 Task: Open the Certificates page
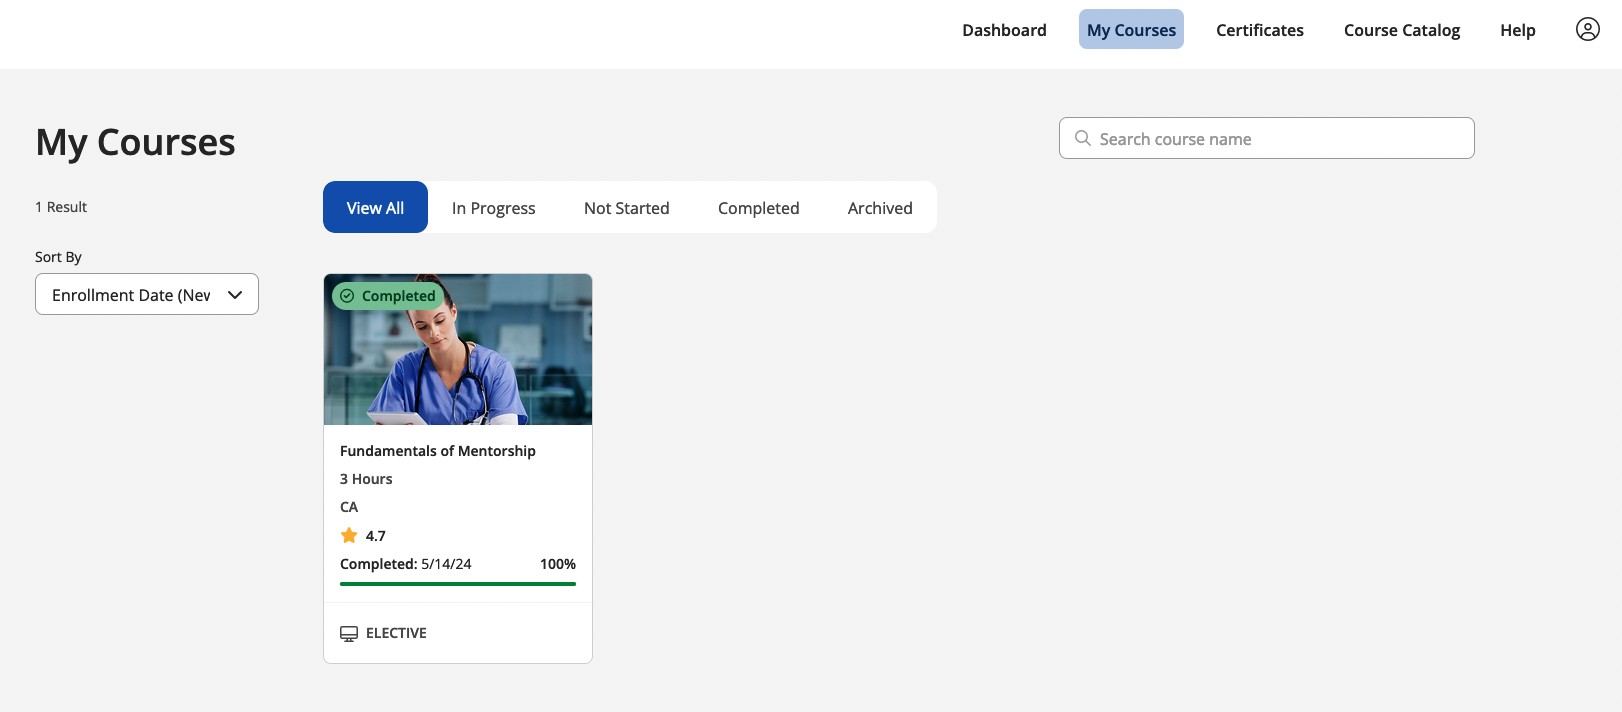[x=1260, y=30]
